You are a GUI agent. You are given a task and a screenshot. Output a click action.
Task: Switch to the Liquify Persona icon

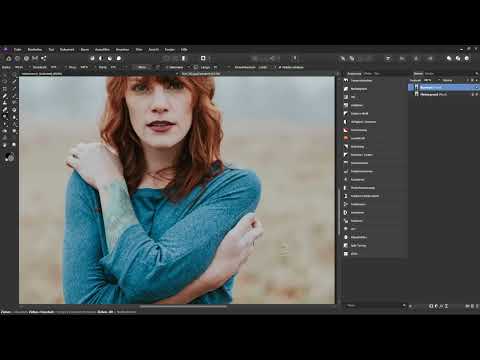coord(17,58)
